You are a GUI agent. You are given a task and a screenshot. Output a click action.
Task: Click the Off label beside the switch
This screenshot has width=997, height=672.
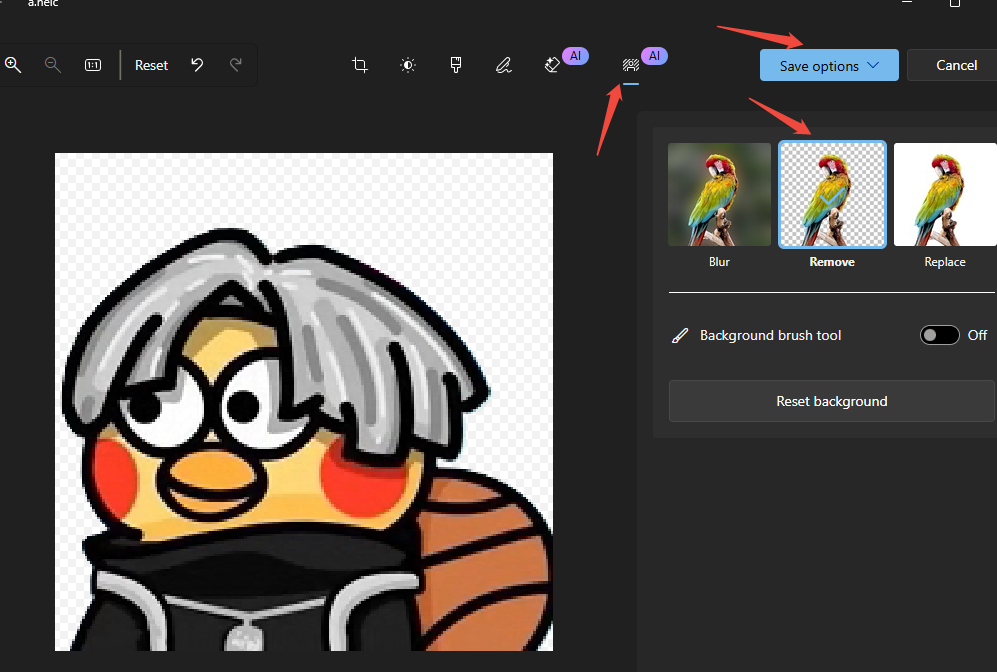tap(977, 335)
